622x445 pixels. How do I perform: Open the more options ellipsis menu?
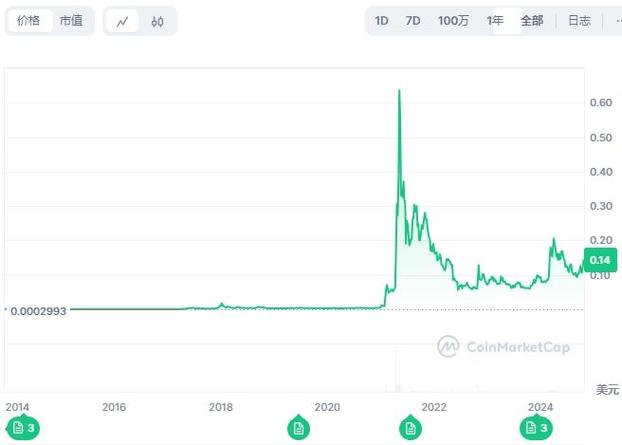(x=616, y=21)
